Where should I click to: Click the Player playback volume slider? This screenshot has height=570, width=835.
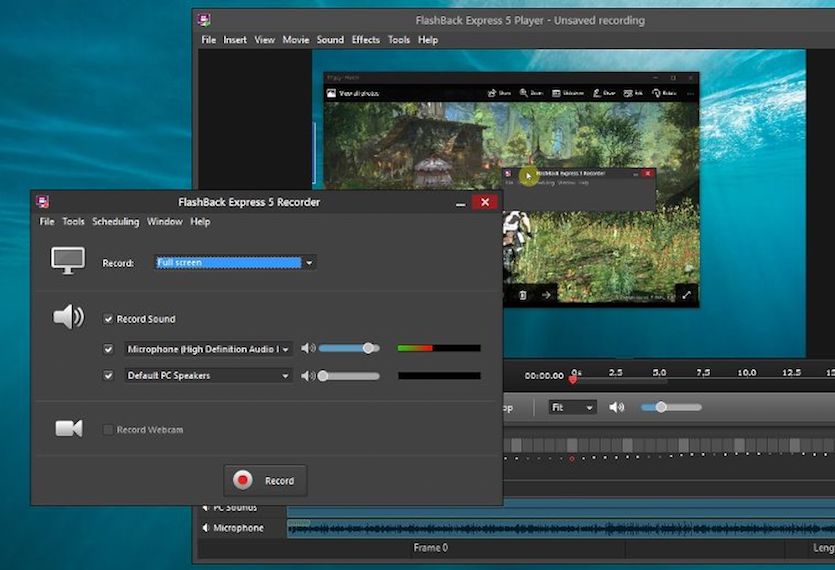click(x=671, y=407)
